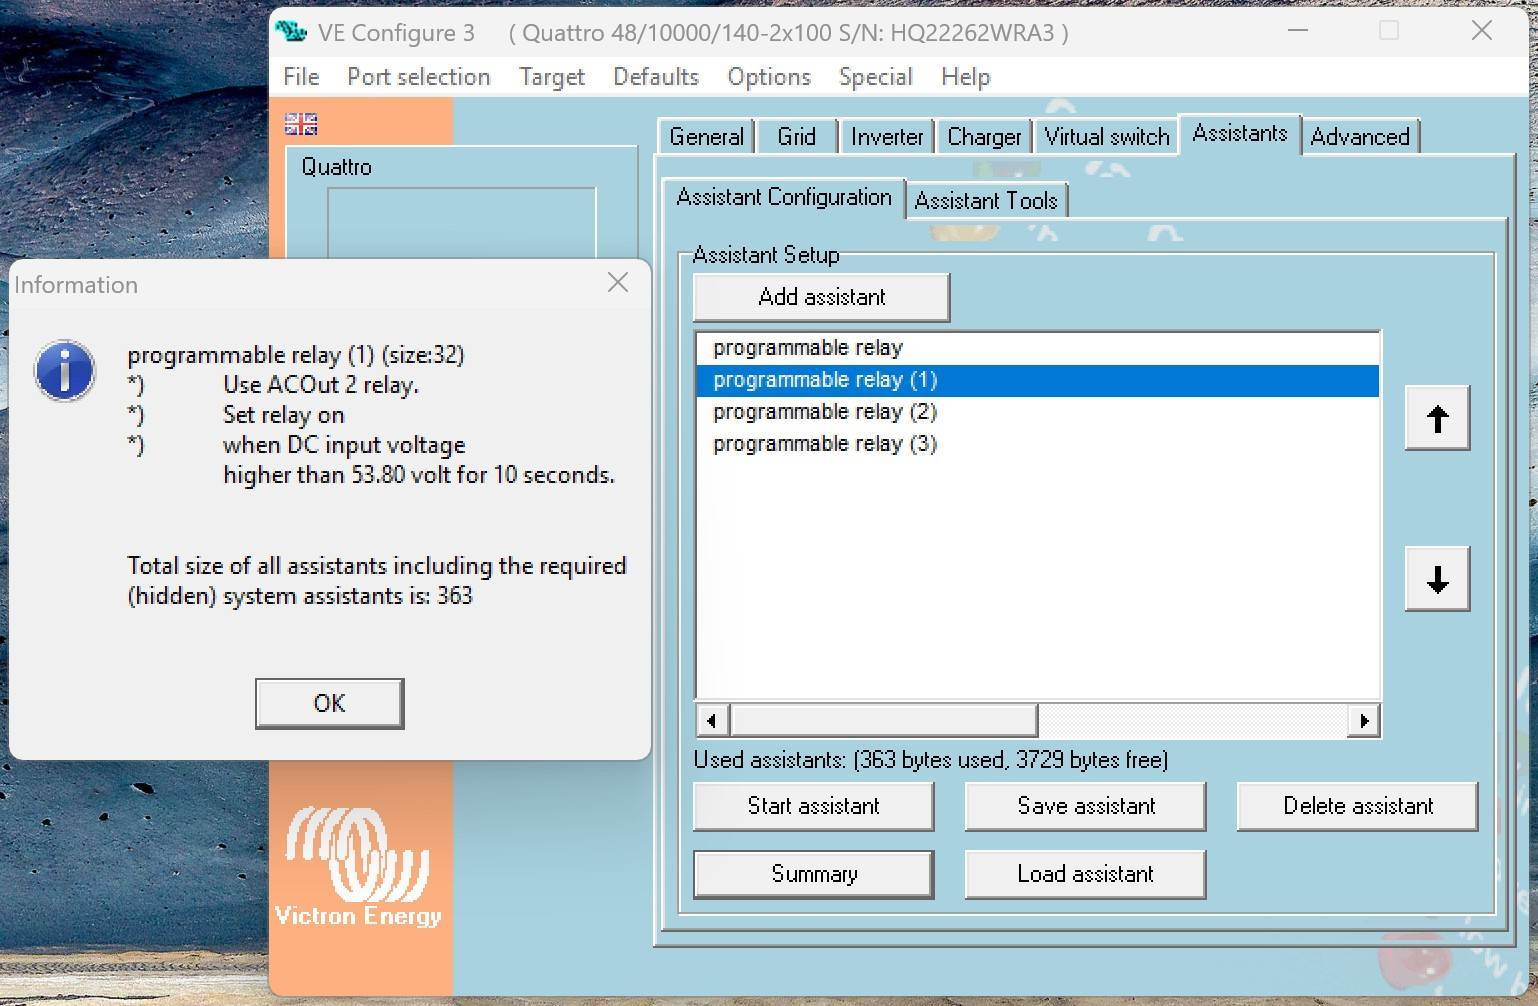1538x1006 pixels.
Task: Click the Victron Energy logo
Action: pos(358,868)
